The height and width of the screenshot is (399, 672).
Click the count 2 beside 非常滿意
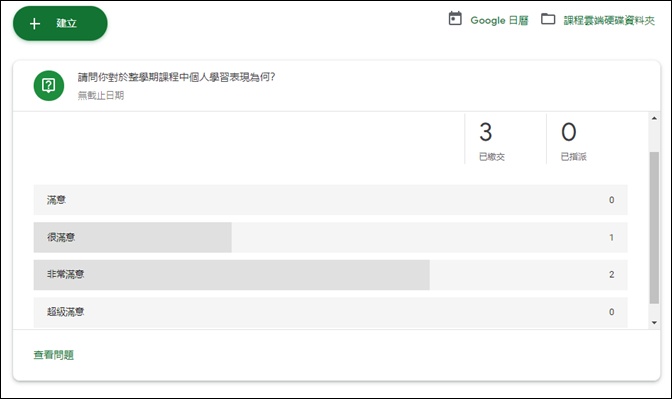612,274
